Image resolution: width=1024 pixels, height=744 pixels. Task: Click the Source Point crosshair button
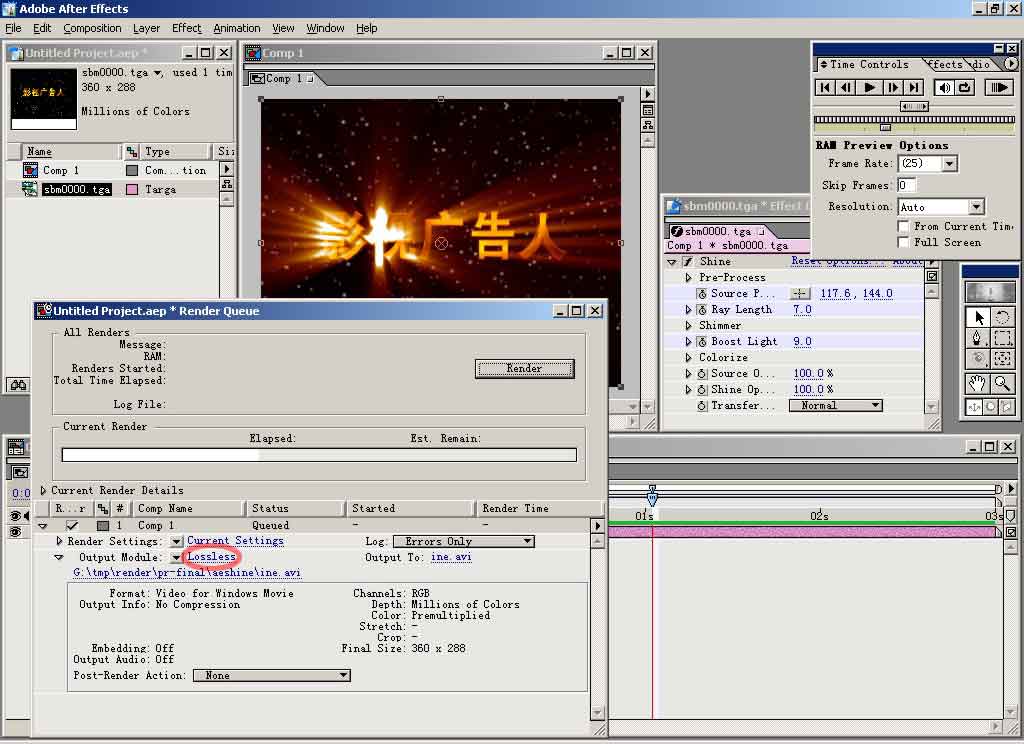800,294
